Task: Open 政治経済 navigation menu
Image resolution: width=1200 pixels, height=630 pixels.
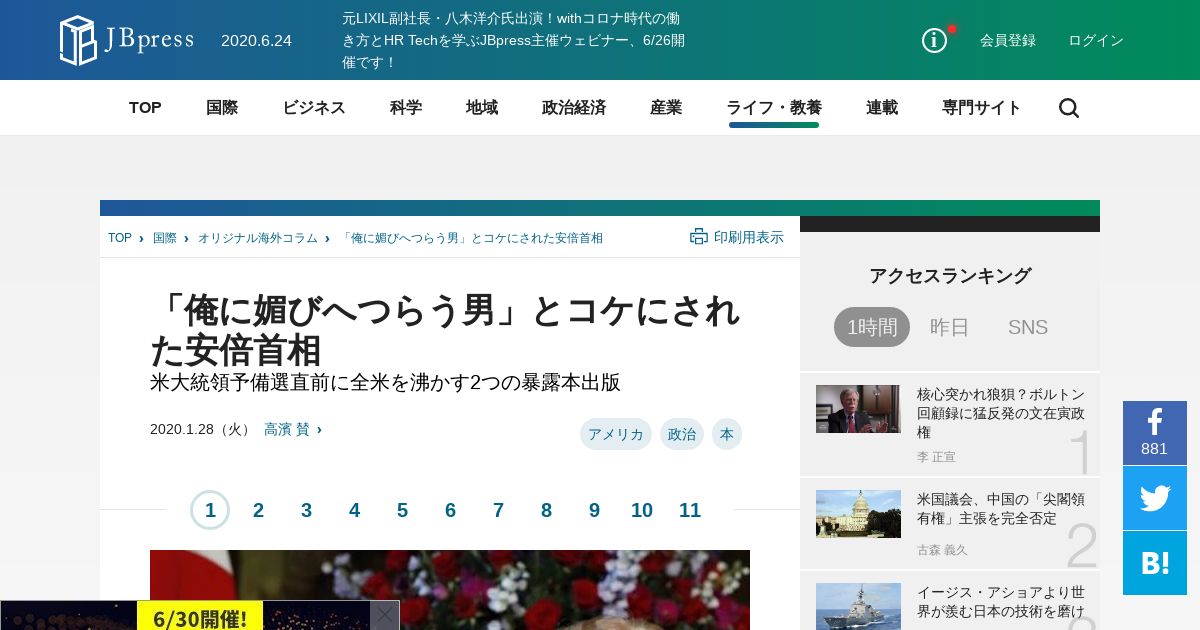Action: click(x=574, y=108)
